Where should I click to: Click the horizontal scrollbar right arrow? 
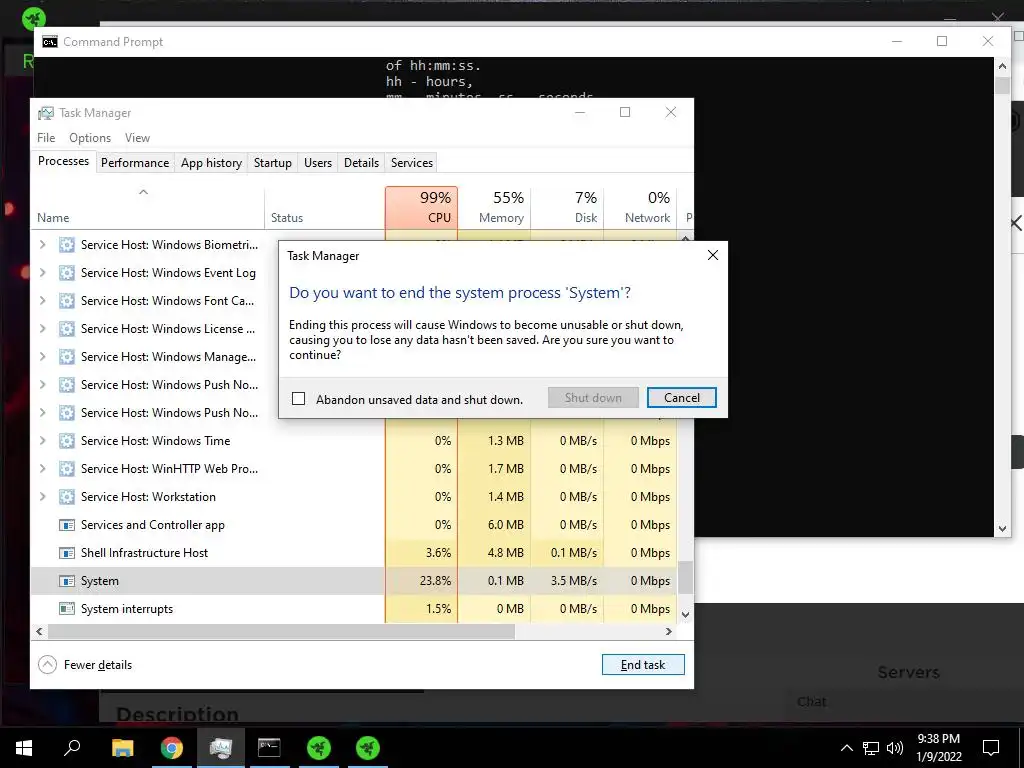(669, 632)
